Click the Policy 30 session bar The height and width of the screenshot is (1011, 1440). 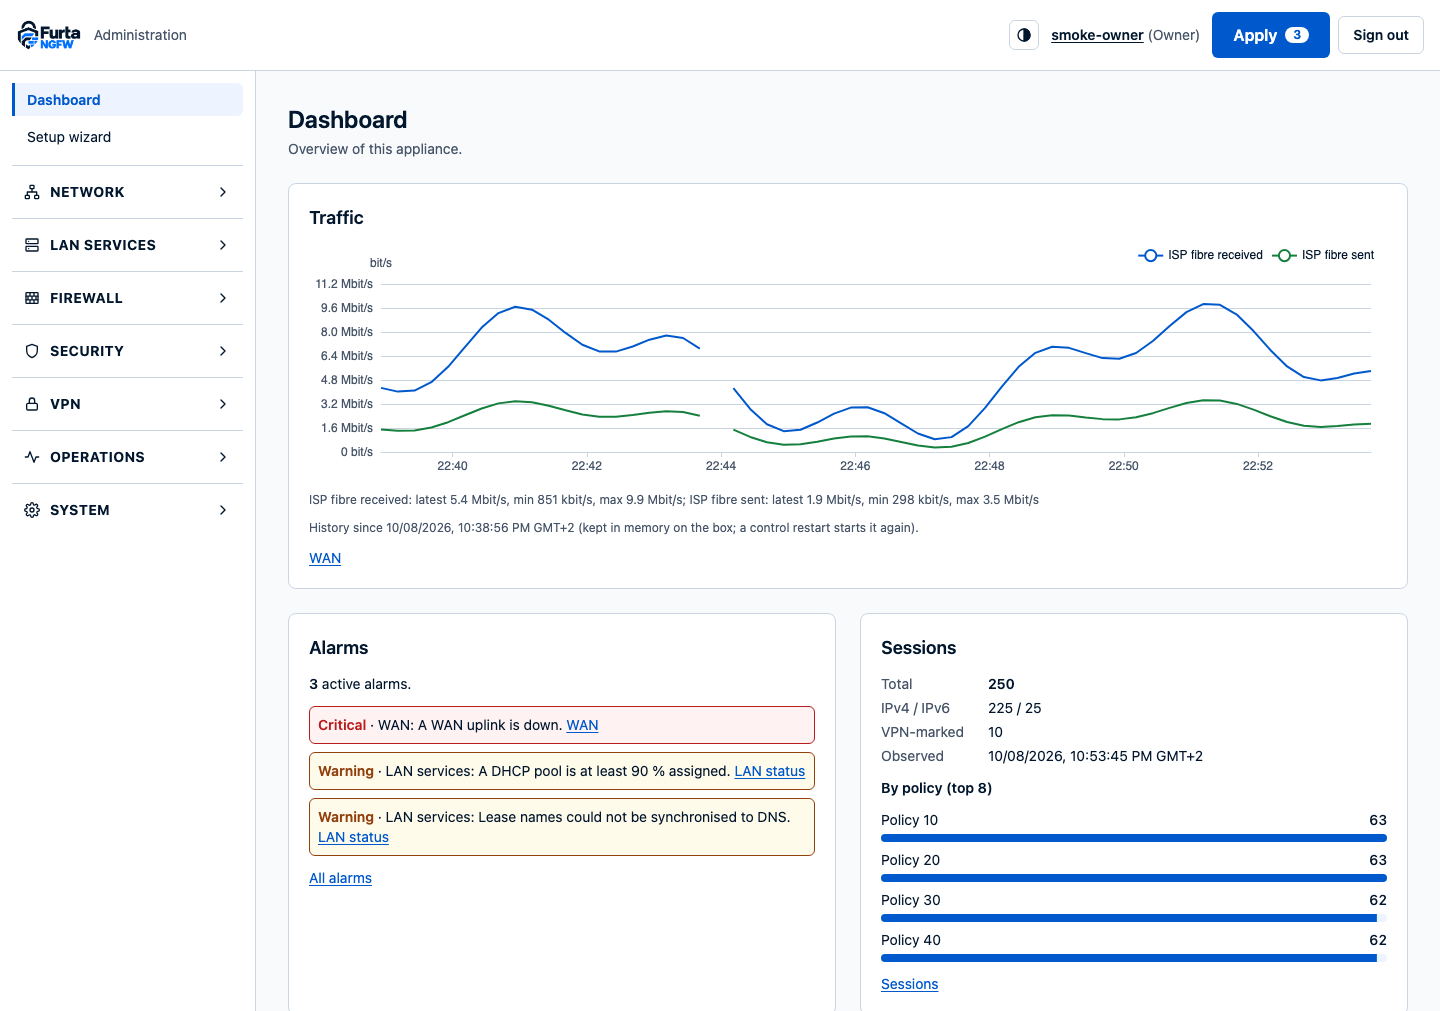[1134, 918]
